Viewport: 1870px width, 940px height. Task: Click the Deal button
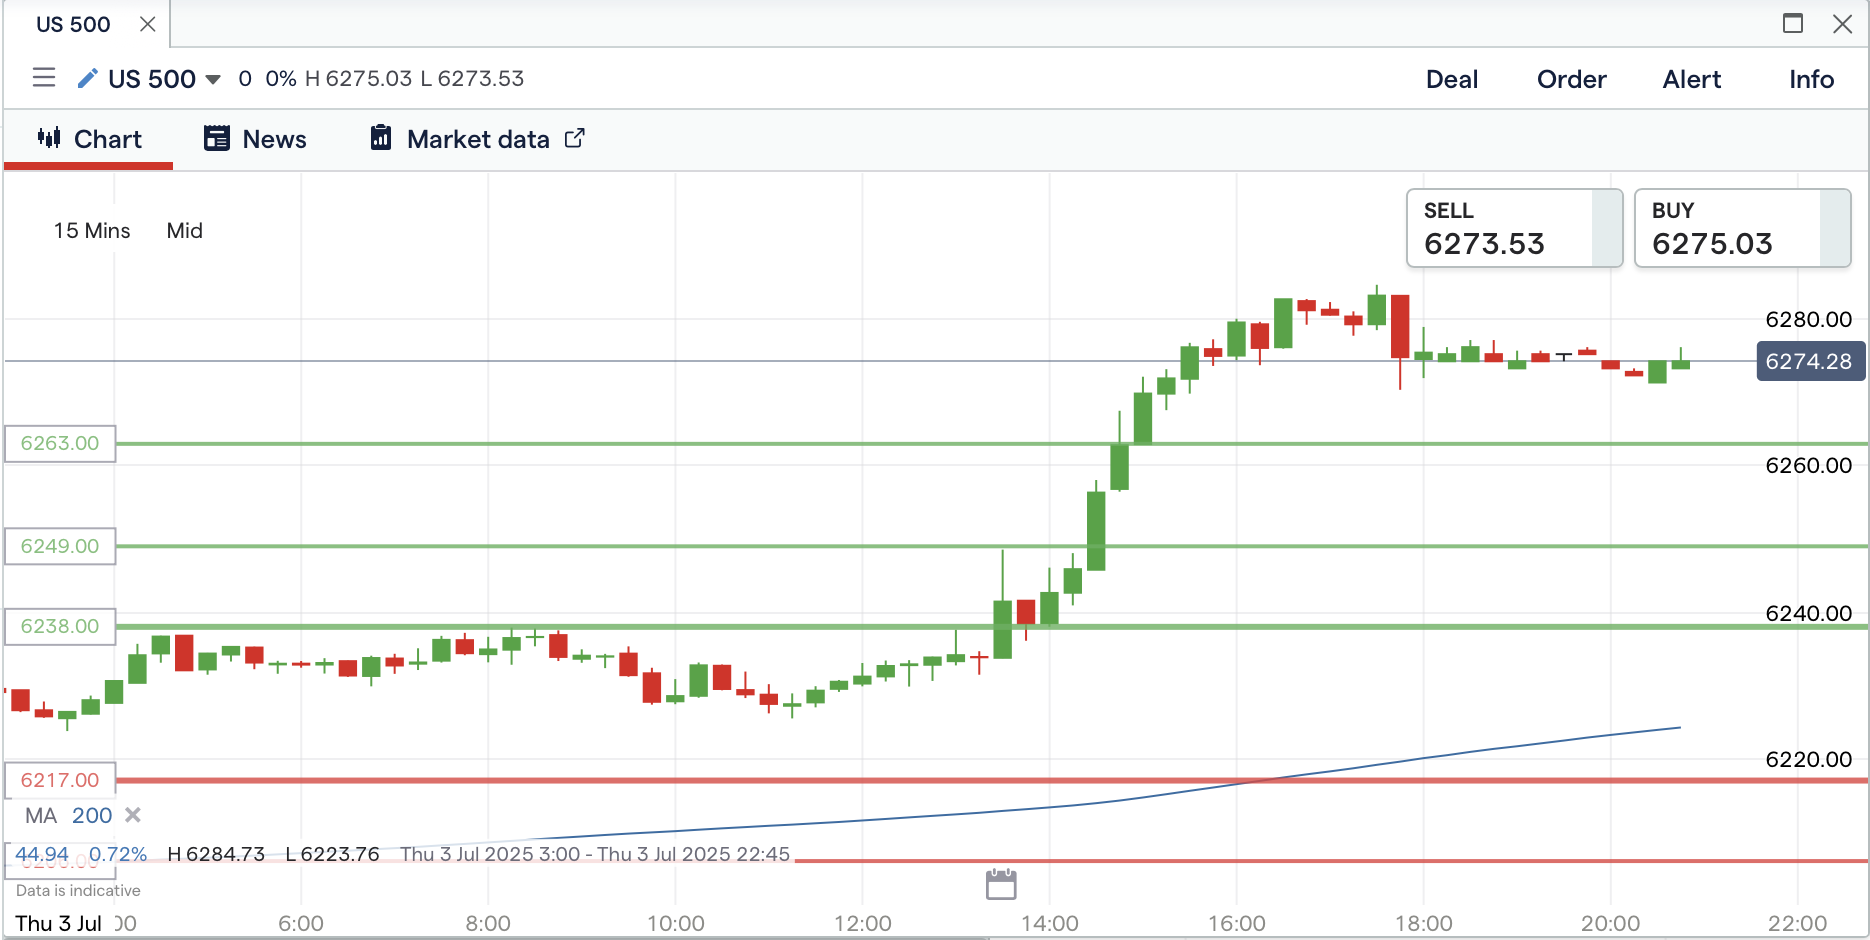[1451, 79]
